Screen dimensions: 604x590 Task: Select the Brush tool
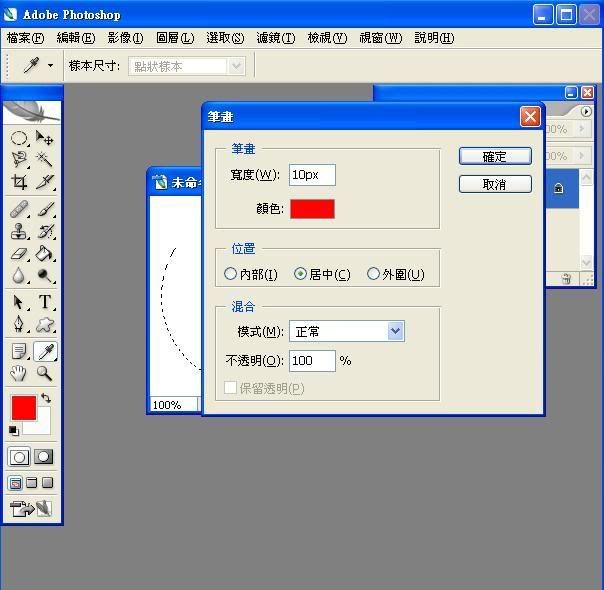44,209
